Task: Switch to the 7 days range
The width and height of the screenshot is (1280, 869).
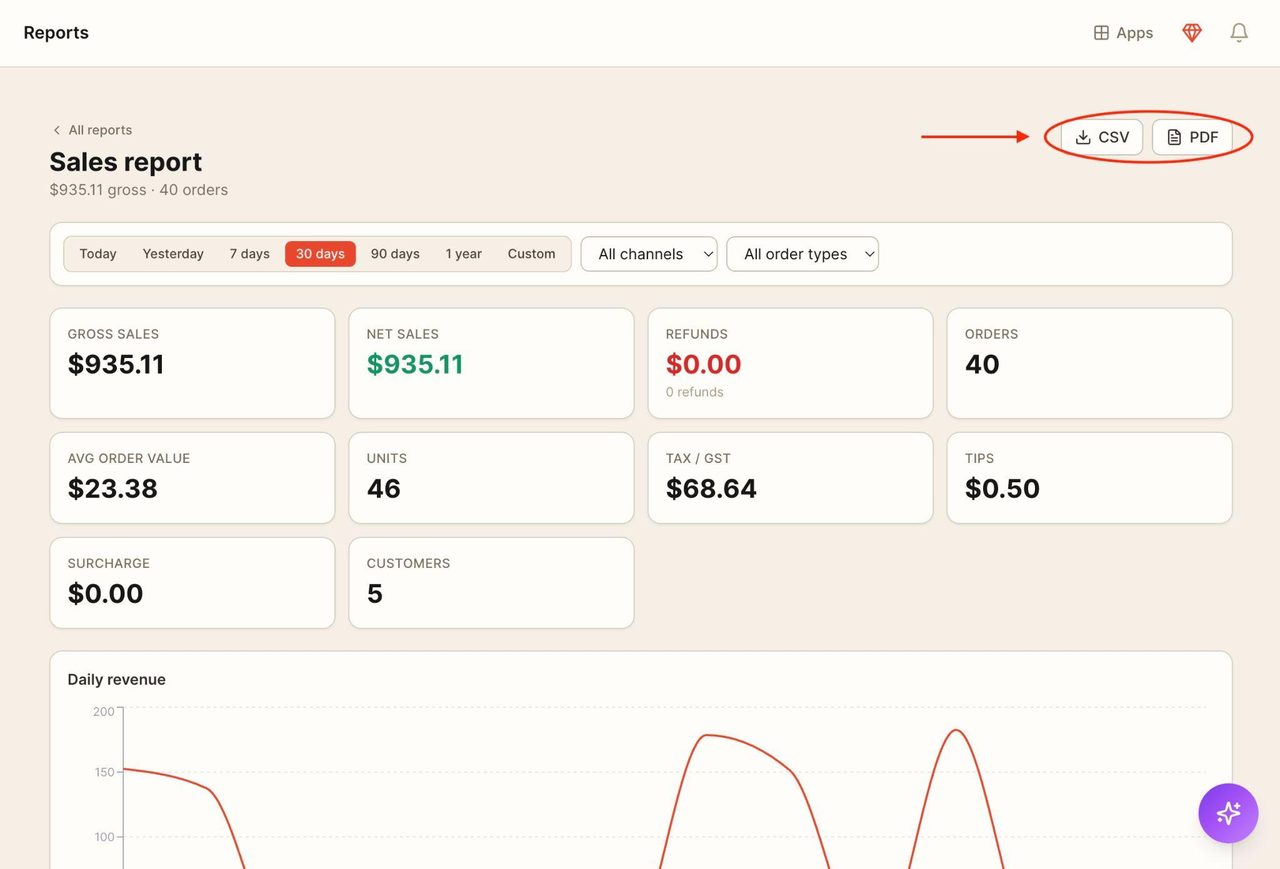Action: pos(250,254)
